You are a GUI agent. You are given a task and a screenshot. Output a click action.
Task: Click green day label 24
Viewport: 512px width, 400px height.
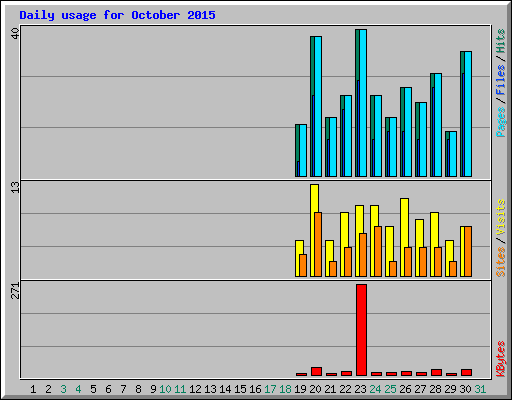375,389
